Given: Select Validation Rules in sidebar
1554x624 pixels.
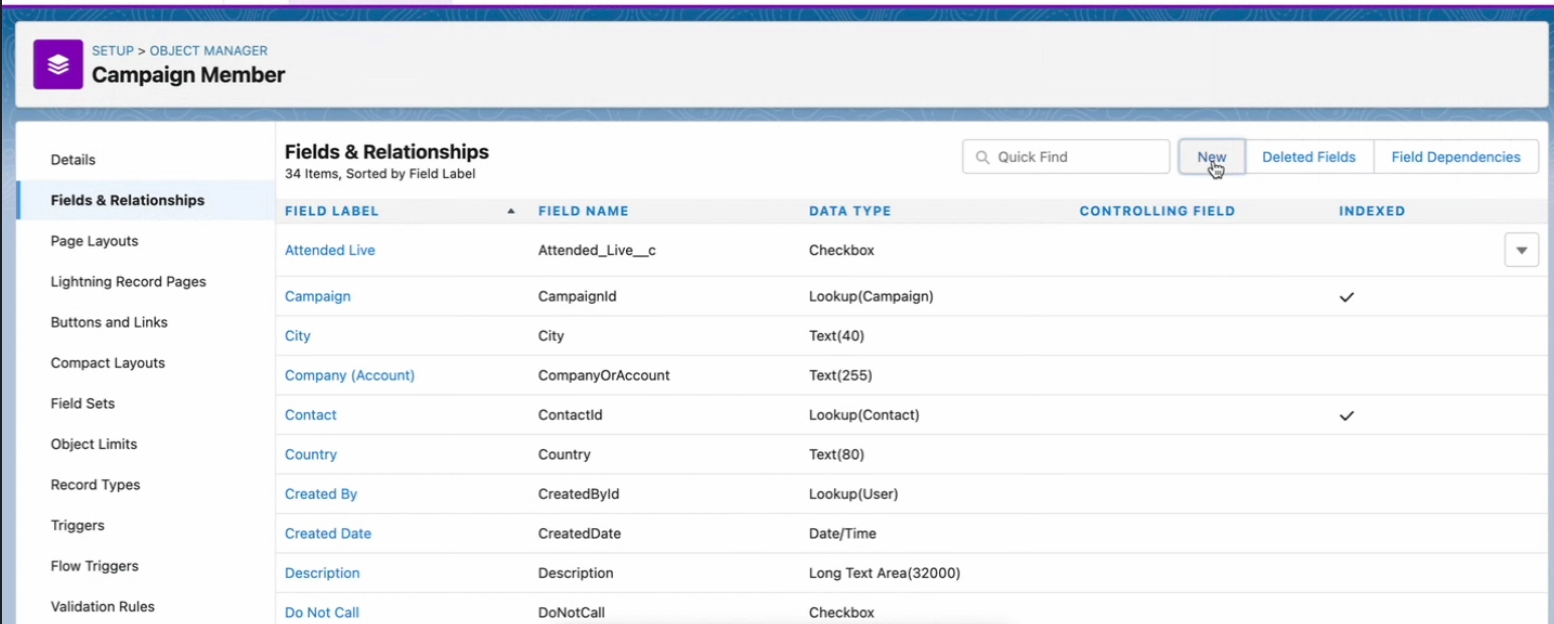Looking at the screenshot, I should click(x=102, y=606).
